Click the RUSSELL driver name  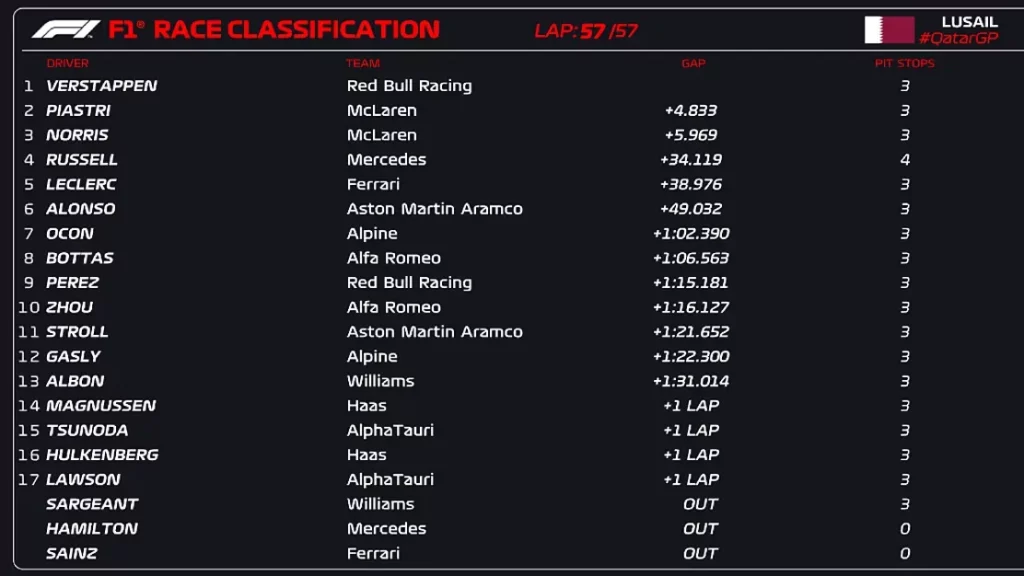[81, 160]
